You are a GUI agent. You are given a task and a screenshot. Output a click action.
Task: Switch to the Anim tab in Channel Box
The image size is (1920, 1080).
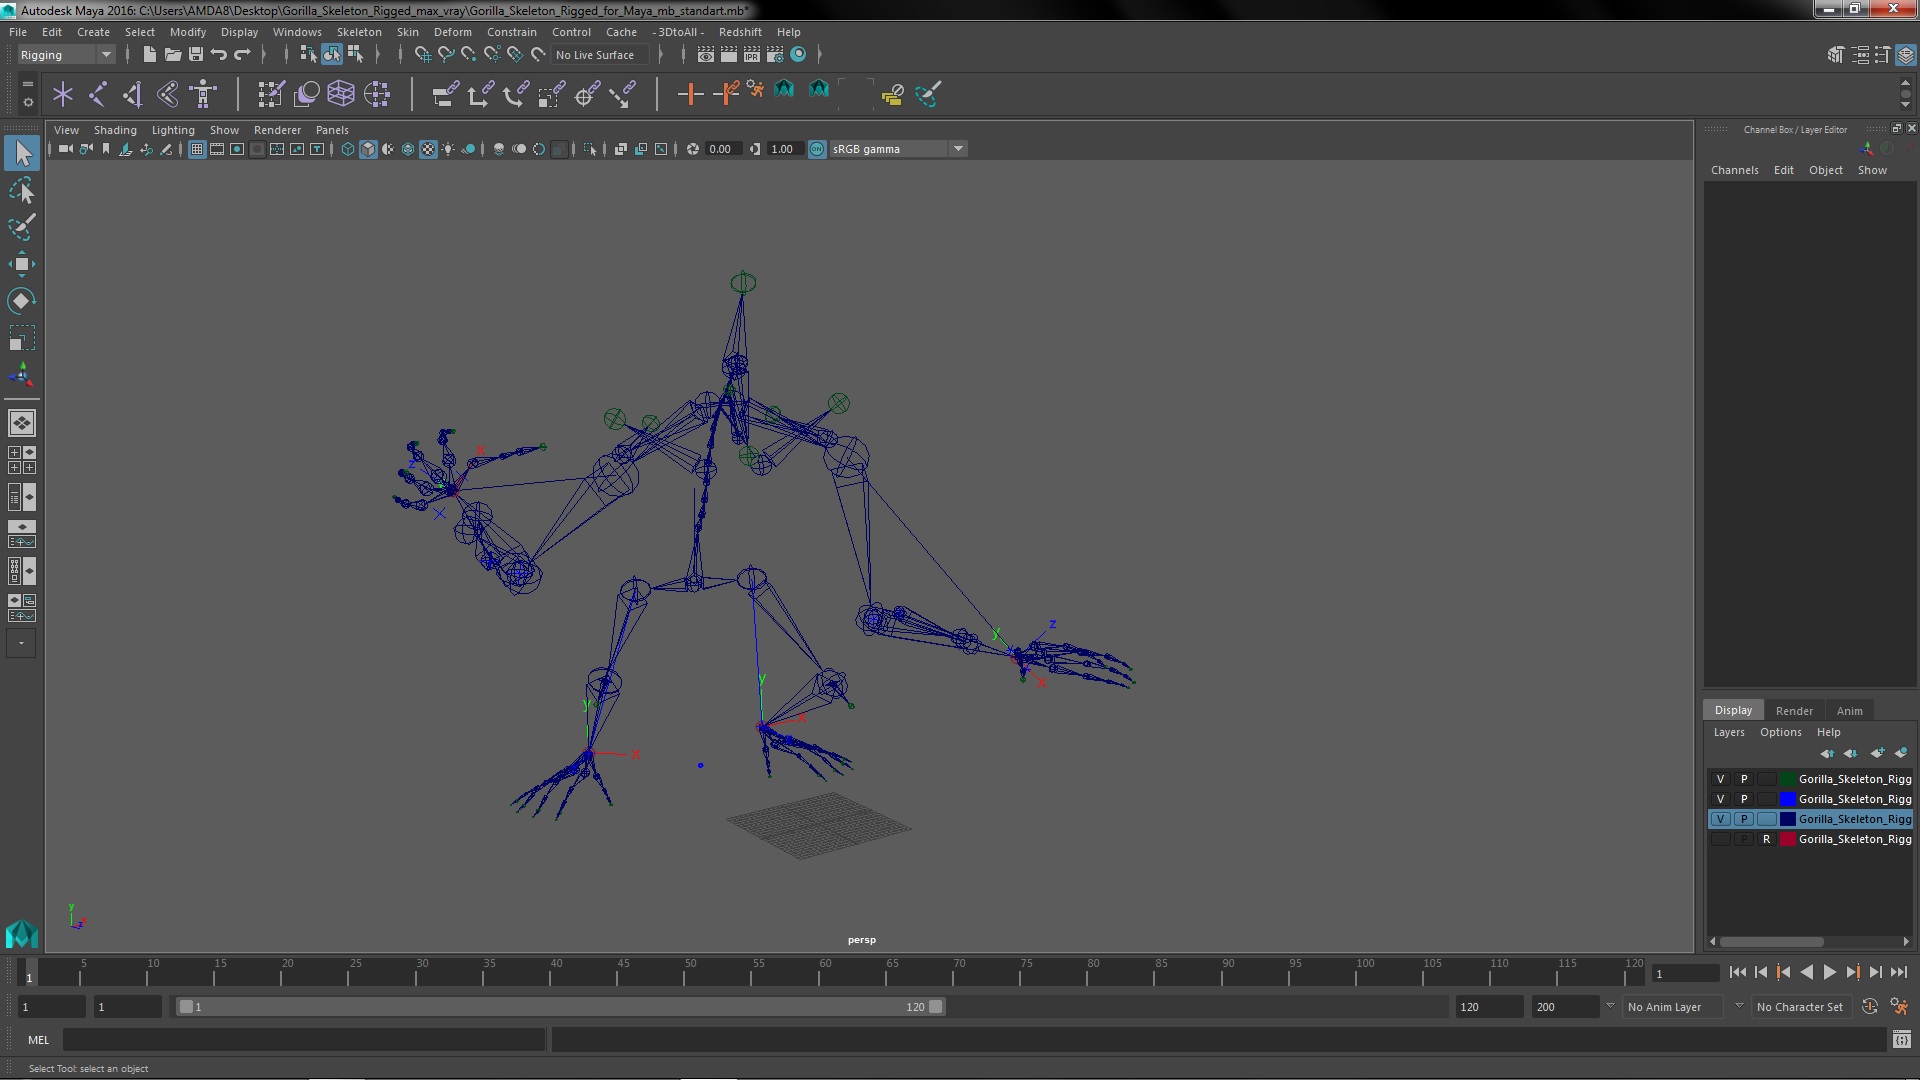click(x=1849, y=709)
